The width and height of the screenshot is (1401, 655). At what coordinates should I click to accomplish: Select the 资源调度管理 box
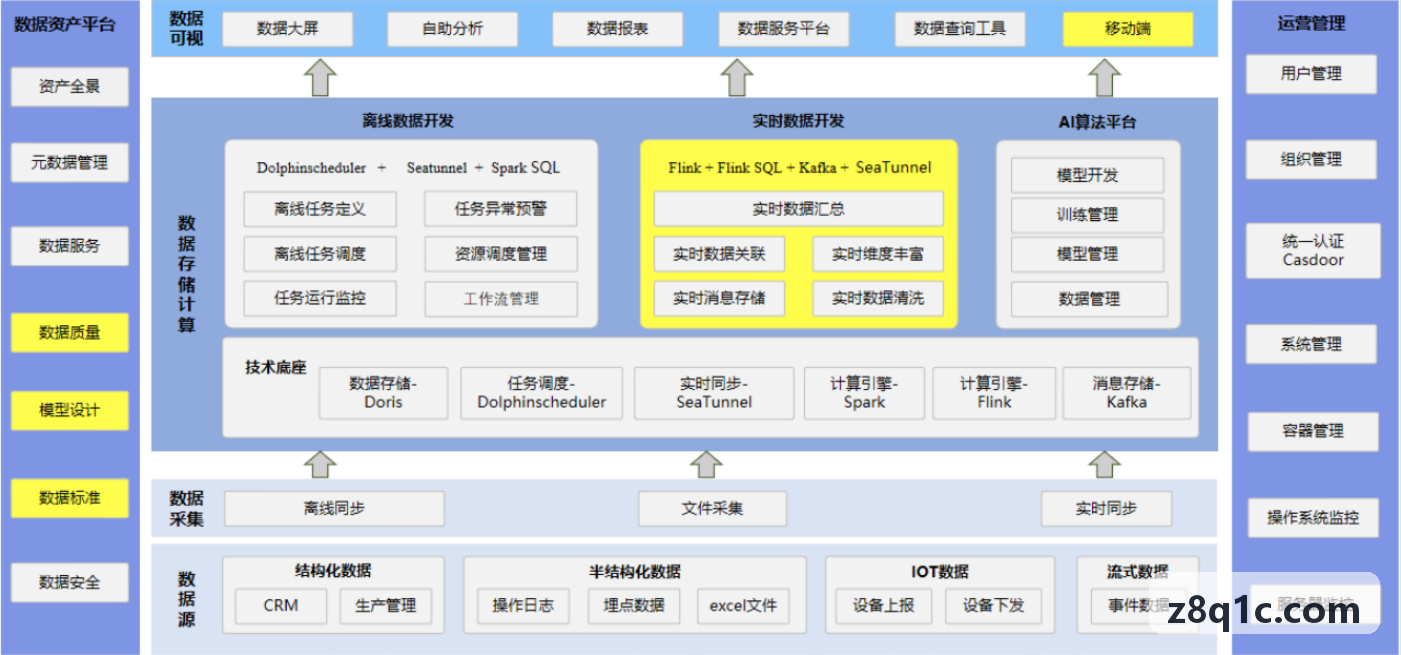click(x=501, y=254)
